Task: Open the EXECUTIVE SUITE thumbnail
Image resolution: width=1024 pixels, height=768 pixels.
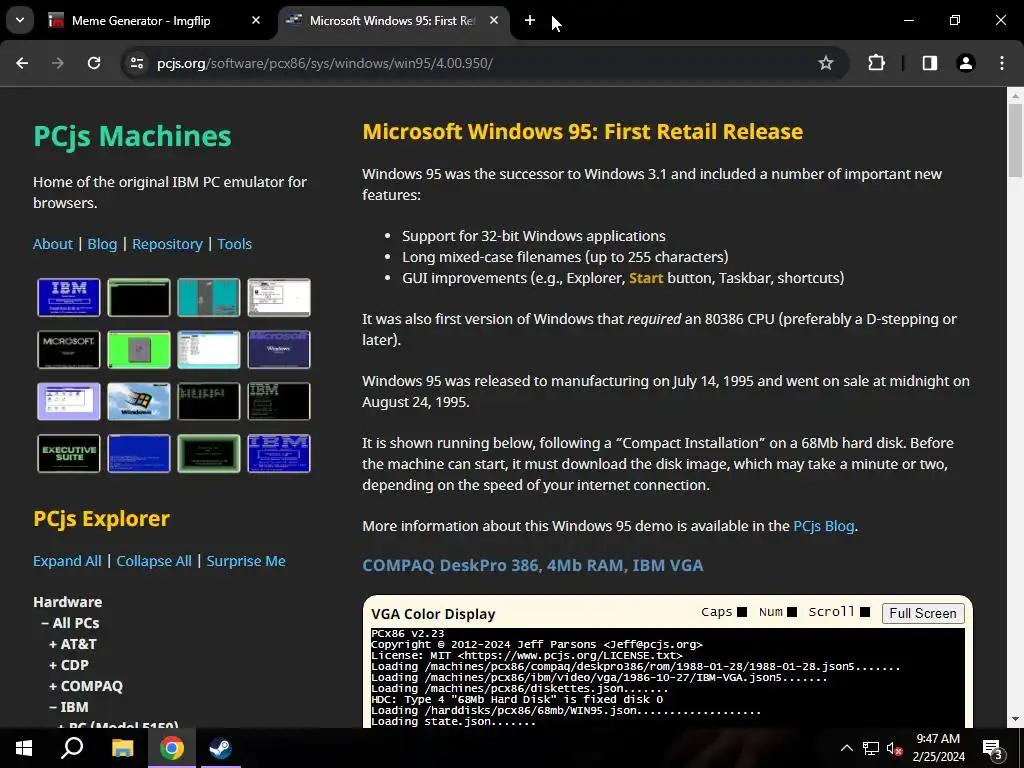Action: 69,453
